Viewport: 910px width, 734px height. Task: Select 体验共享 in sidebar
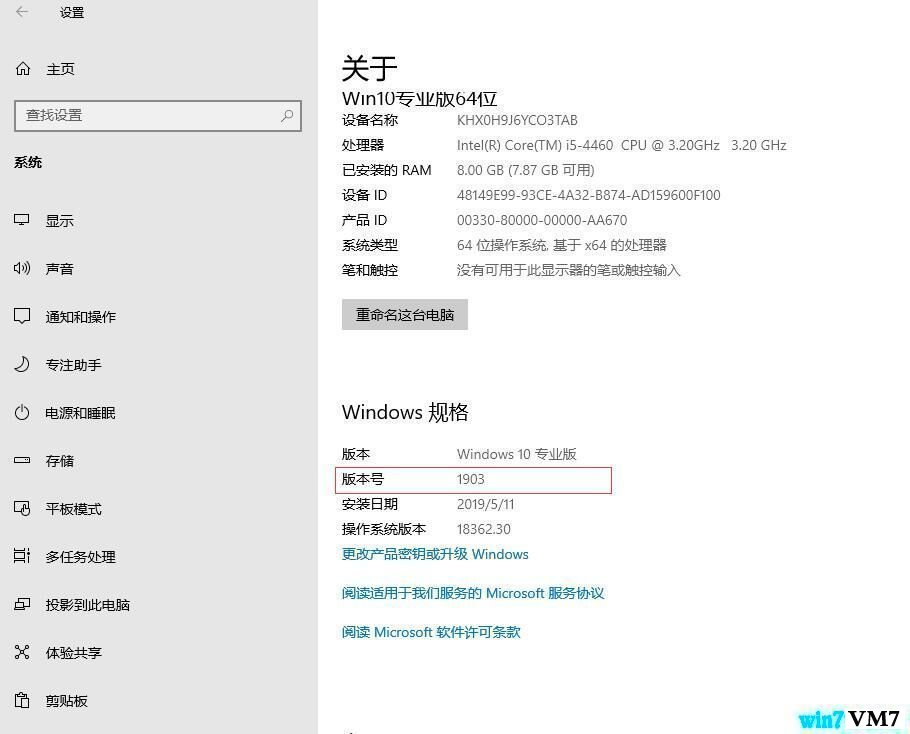click(74, 653)
